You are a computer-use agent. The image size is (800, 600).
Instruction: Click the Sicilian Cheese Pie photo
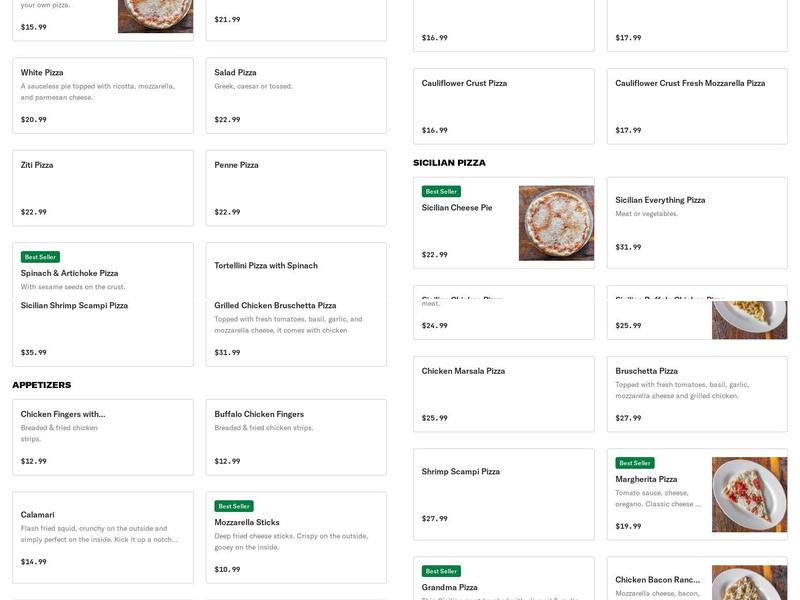(556, 223)
